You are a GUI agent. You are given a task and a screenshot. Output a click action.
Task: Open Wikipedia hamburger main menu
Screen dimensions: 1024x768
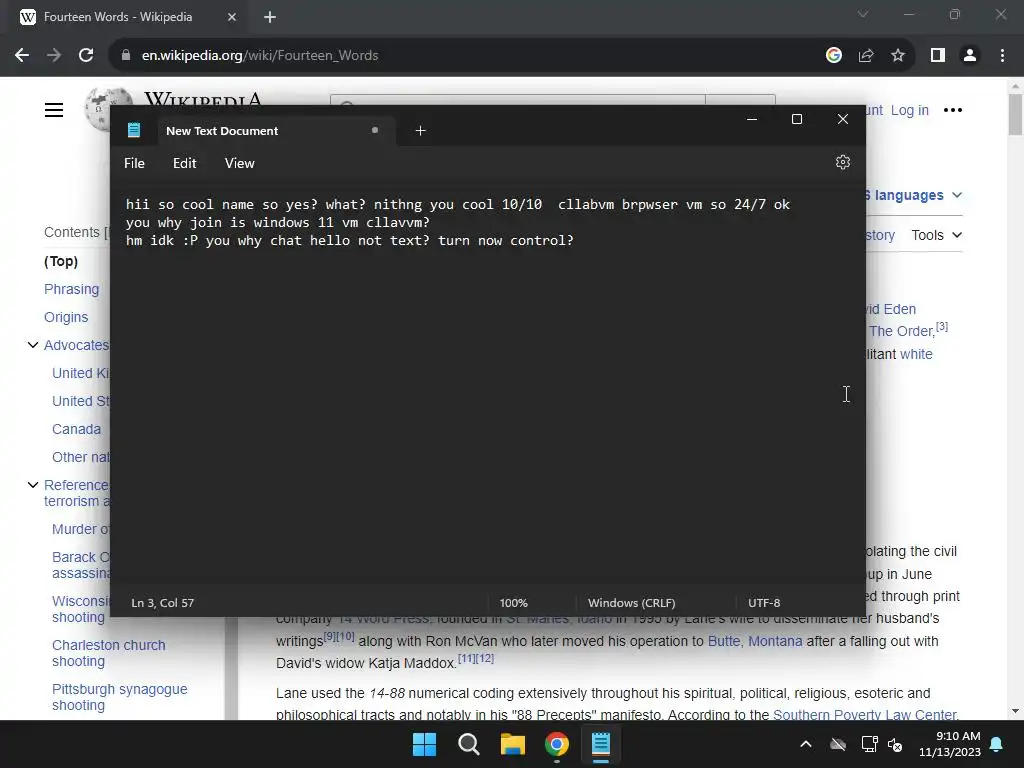click(x=54, y=110)
